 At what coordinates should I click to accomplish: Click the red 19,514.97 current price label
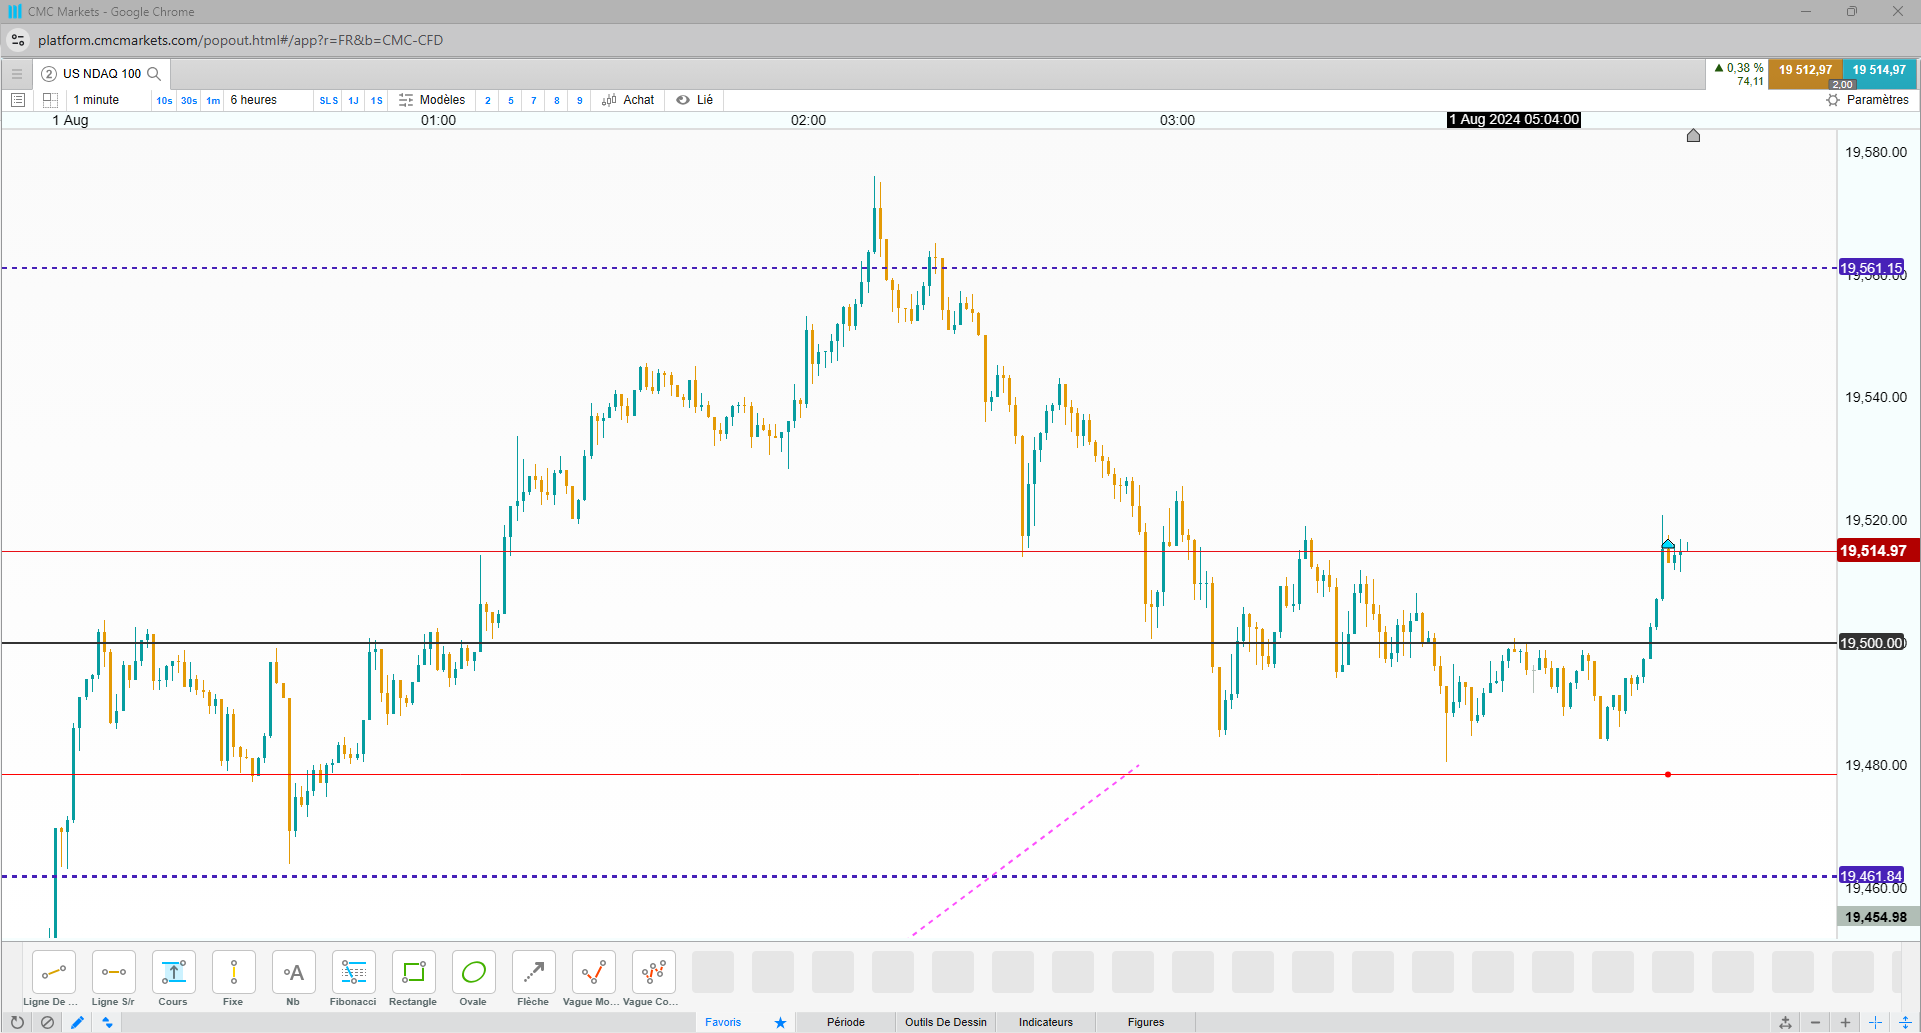(1879, 551)
